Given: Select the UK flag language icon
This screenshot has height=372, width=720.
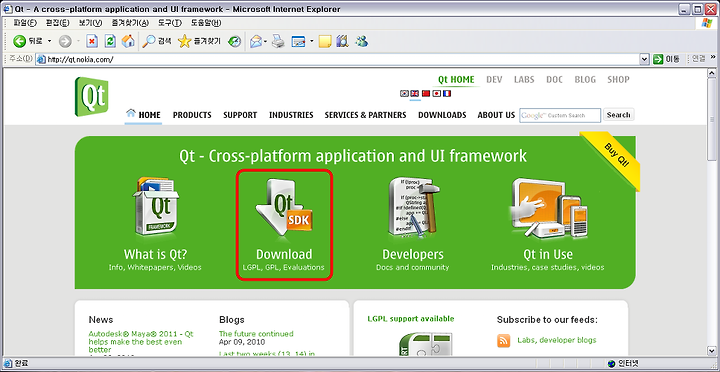Looking at the screenshot, I should coord(415,93).
